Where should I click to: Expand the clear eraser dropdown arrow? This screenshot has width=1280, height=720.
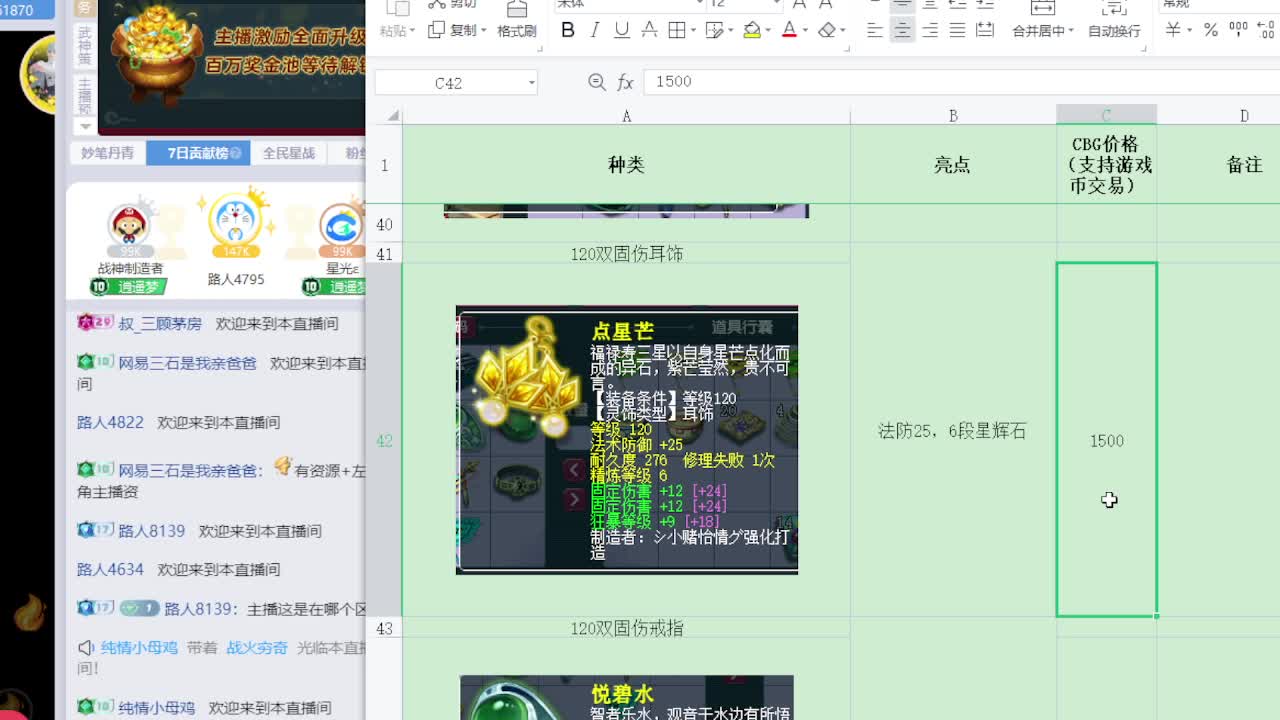pyautogui.click(x=843, y=31)
